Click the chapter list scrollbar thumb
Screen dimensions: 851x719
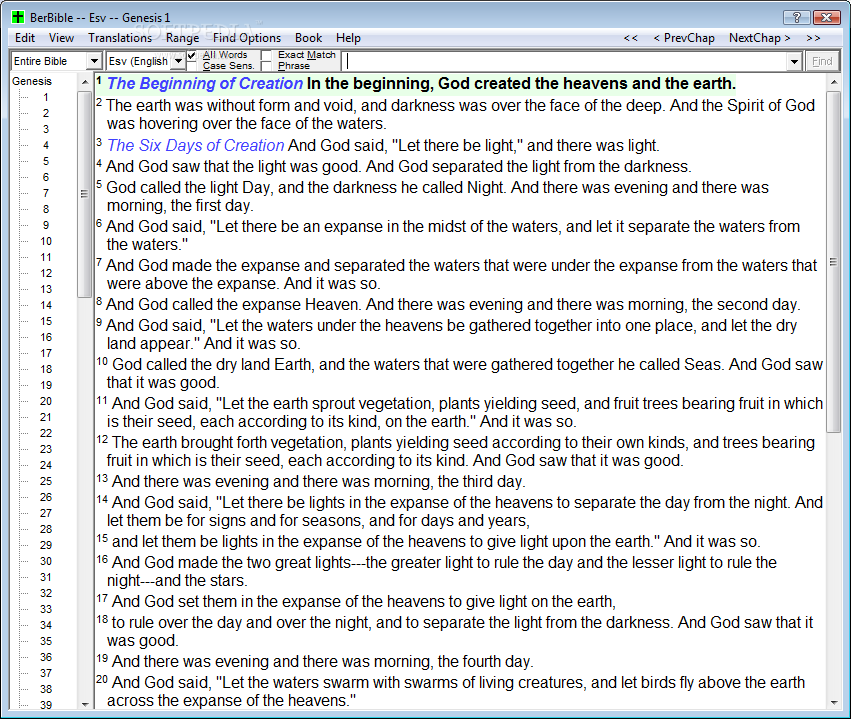click(85, 194)
